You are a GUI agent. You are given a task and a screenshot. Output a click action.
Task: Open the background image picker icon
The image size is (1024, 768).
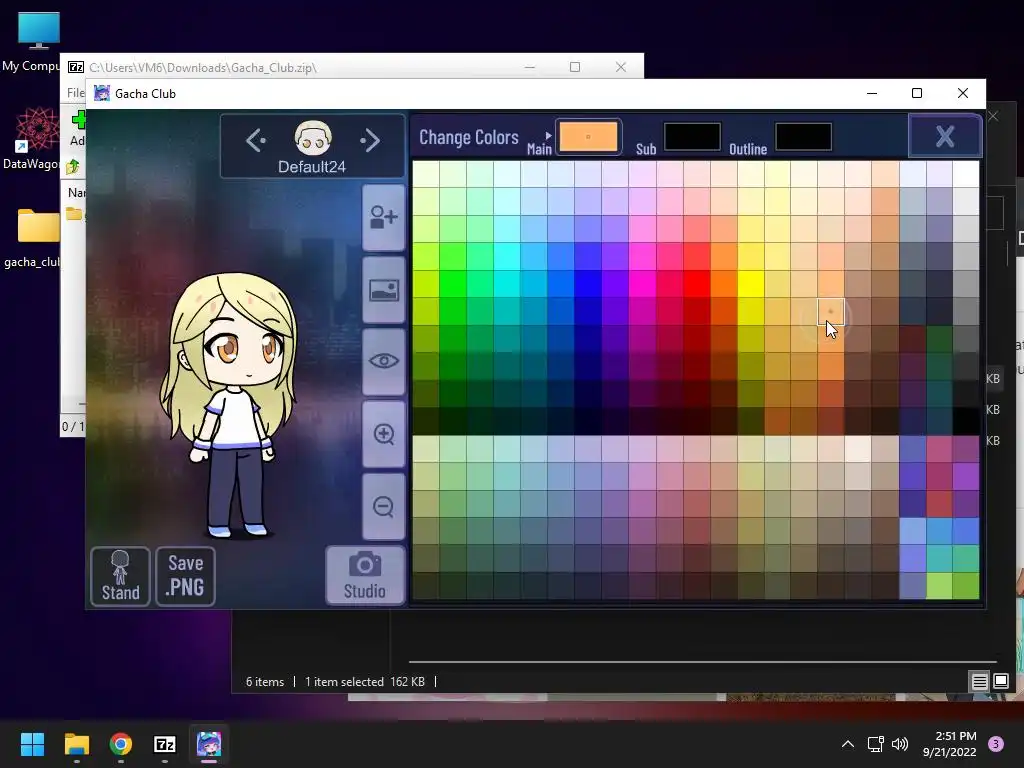(x=384, y=289)
